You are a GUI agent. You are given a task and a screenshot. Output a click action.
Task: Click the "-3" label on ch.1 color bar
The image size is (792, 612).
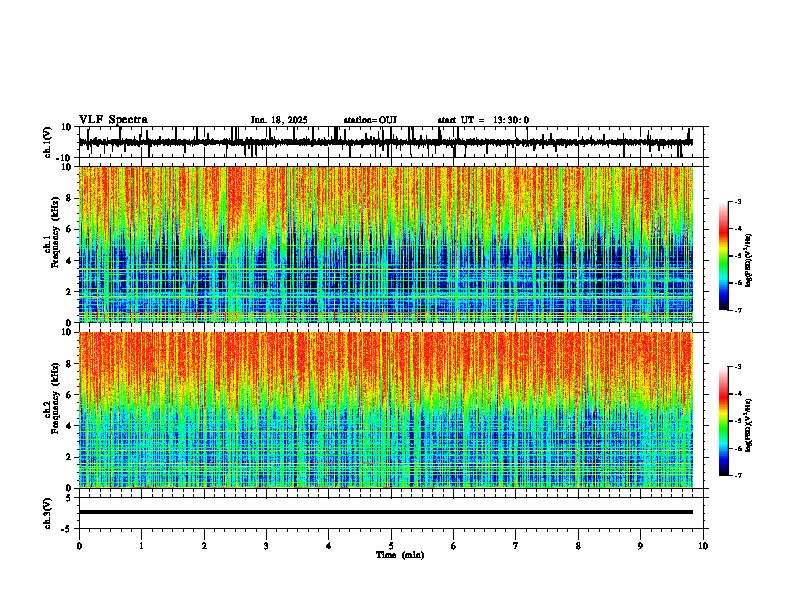(x=738, y=201)
